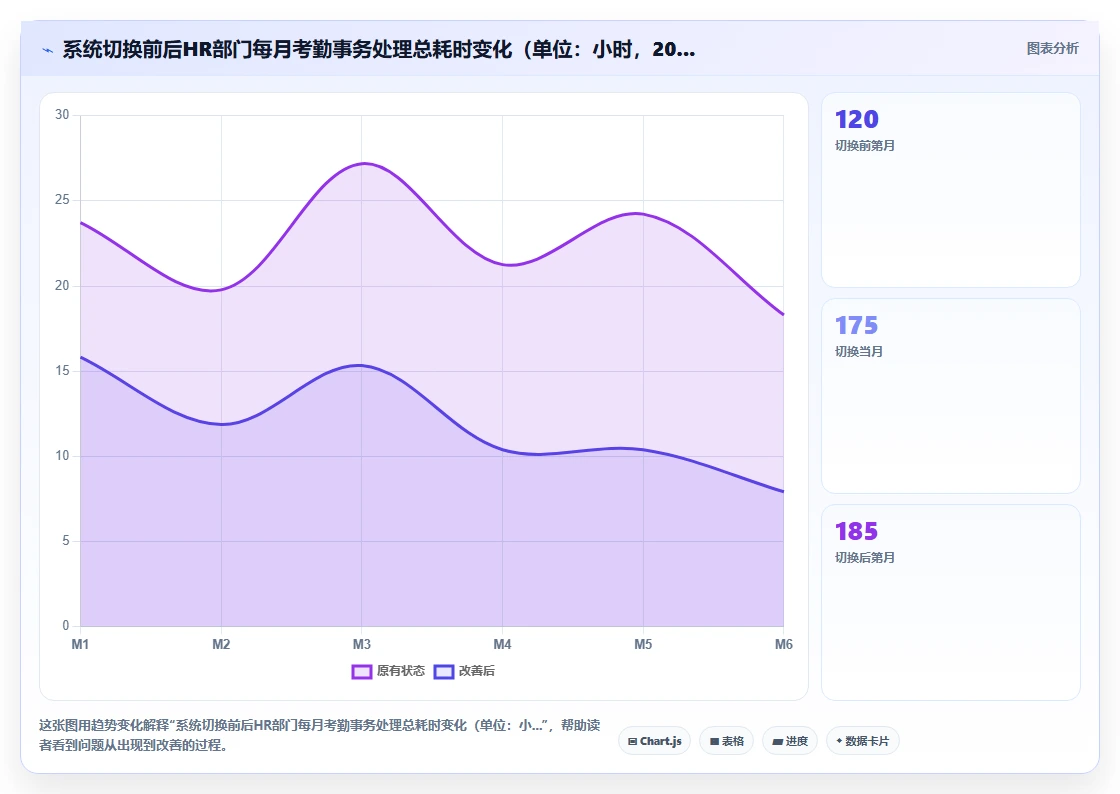Click the 数据卡片 sparkle icon

[839, 741]
